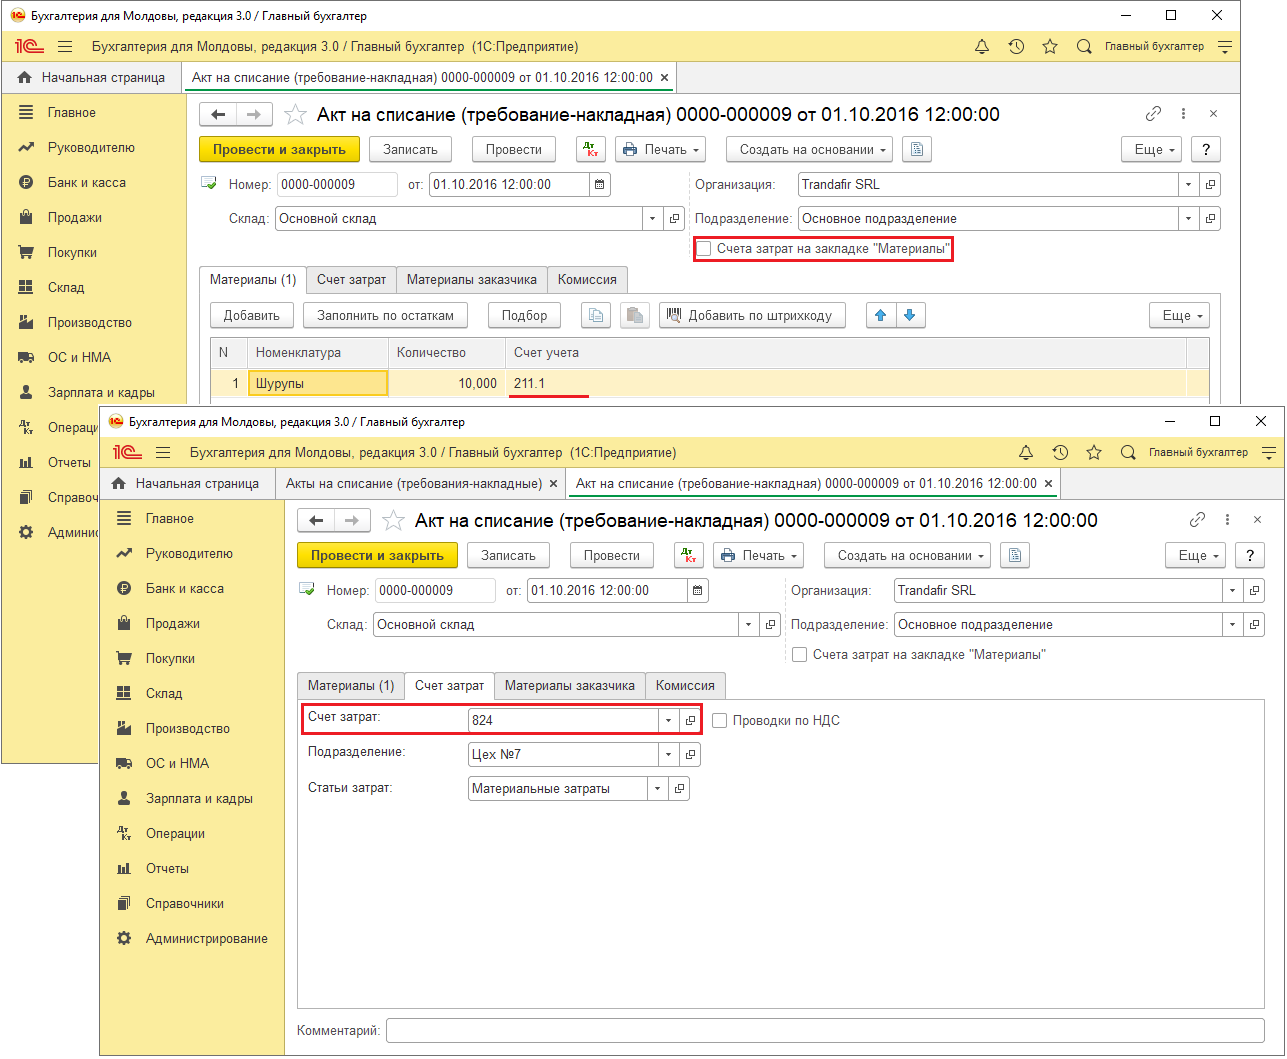Click history icon in back window
The width and height of the screenshot is (1287, 1059).
pyautogui.click(x=1016, y=46)
